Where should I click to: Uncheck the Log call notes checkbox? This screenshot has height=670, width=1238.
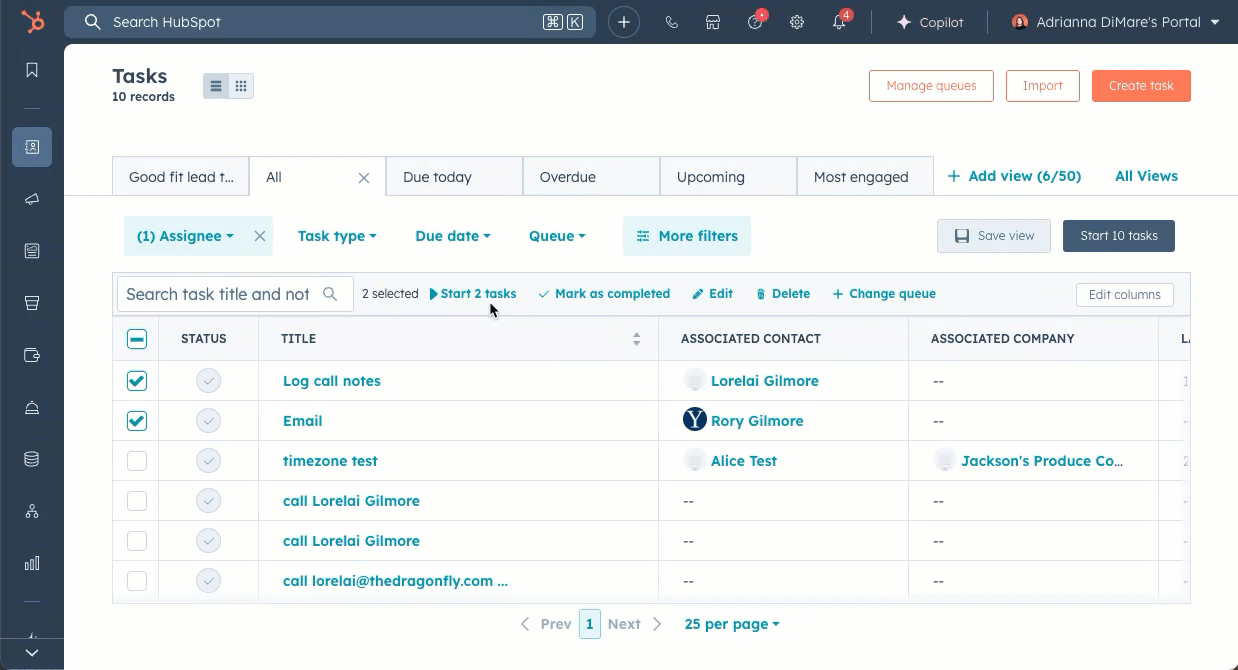(137, 381)
